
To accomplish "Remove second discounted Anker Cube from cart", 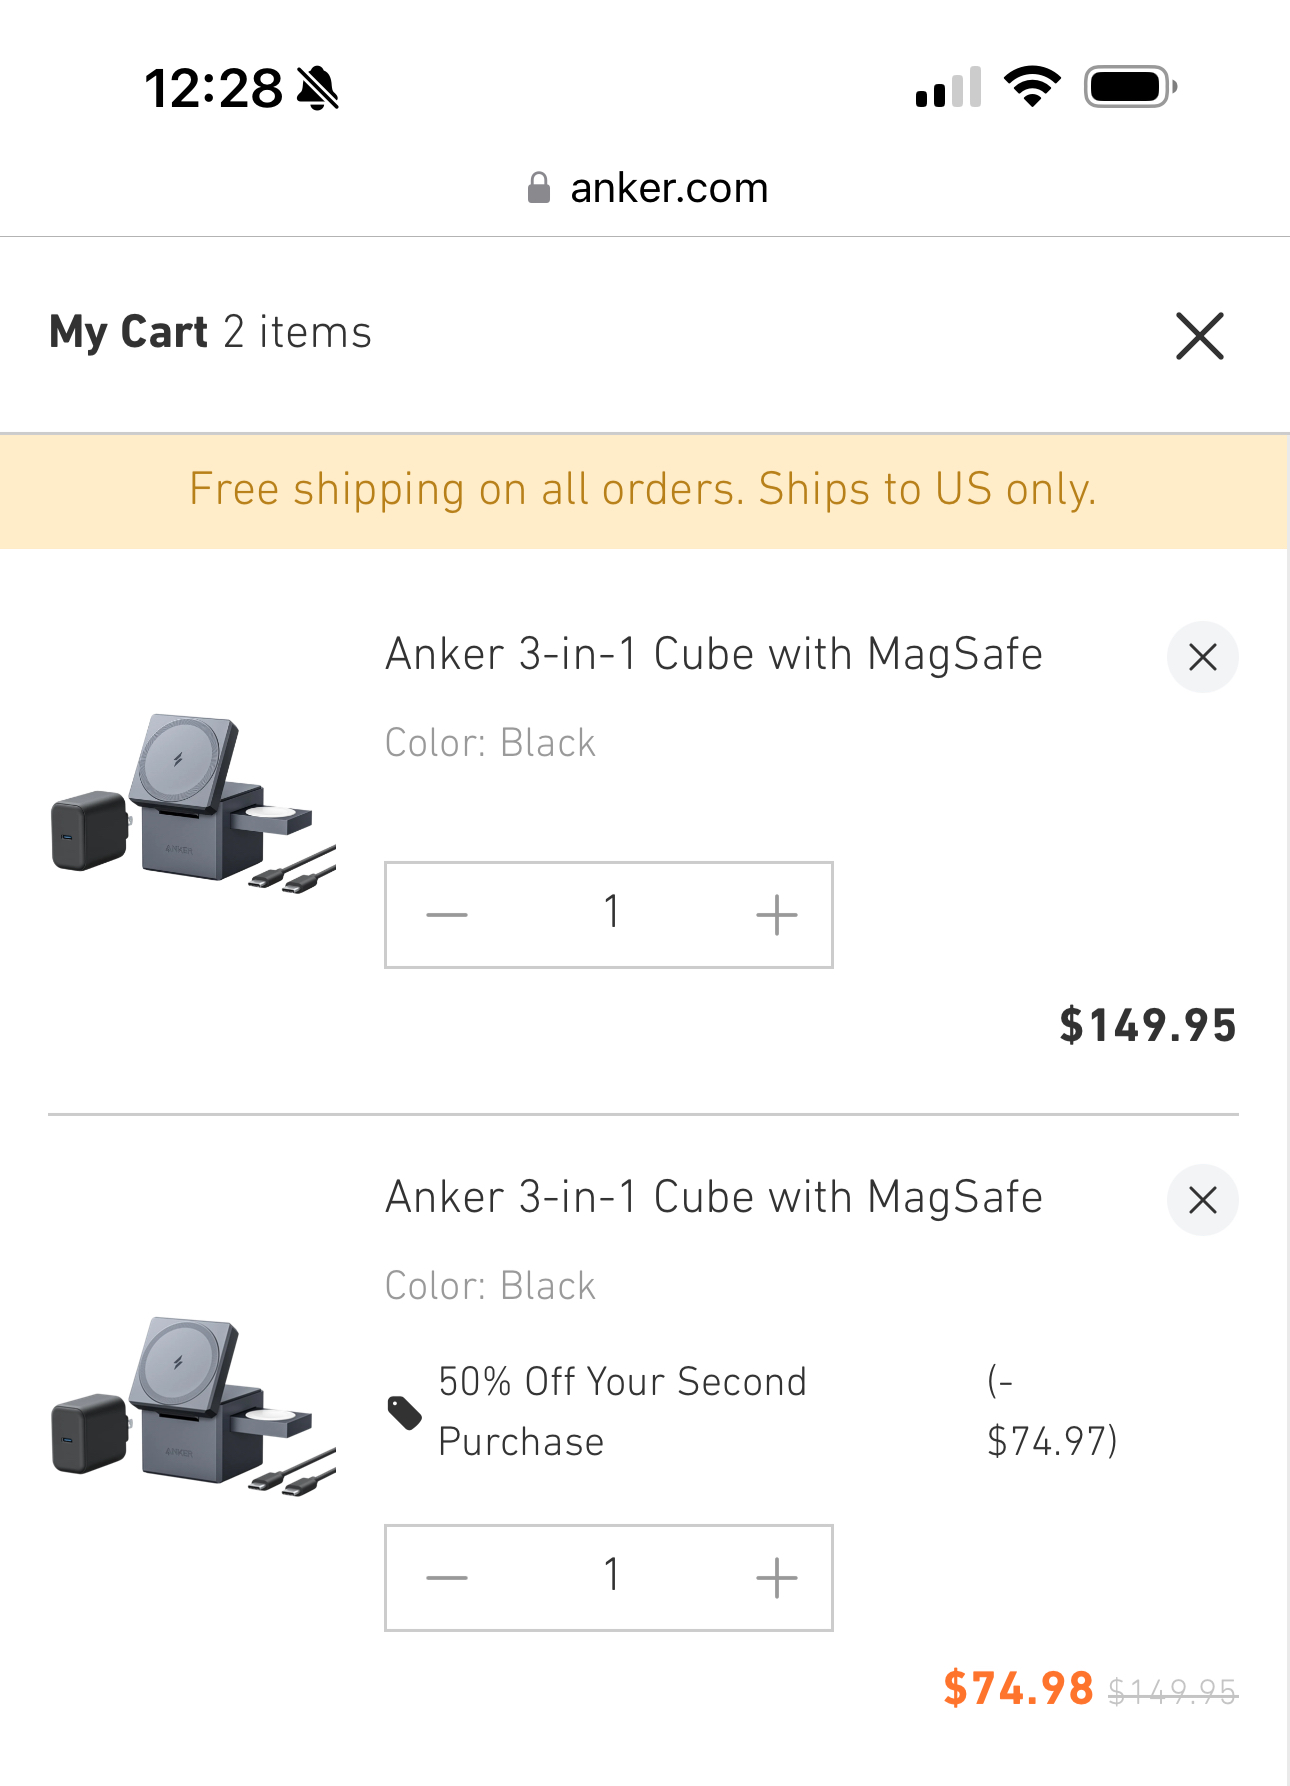I will click(1202, 1199).
